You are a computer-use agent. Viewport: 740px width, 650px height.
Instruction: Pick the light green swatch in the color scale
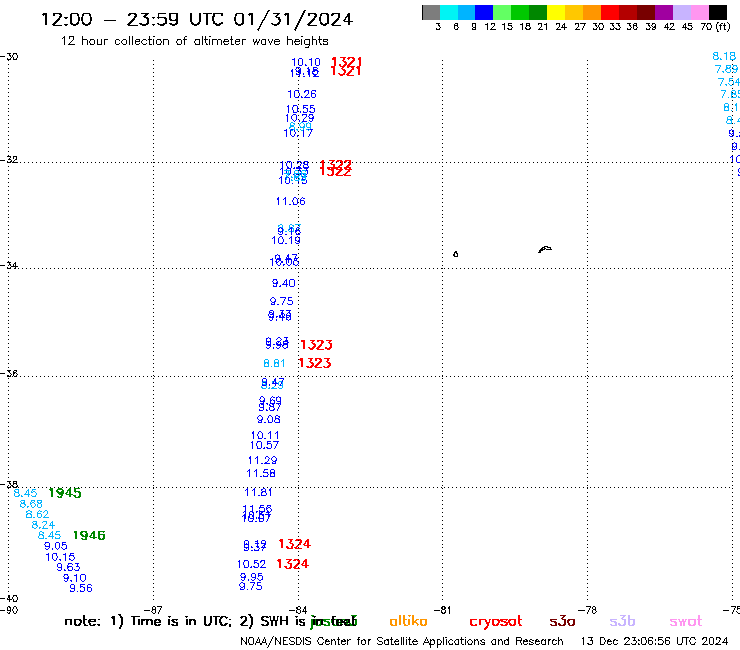(502, 12)
